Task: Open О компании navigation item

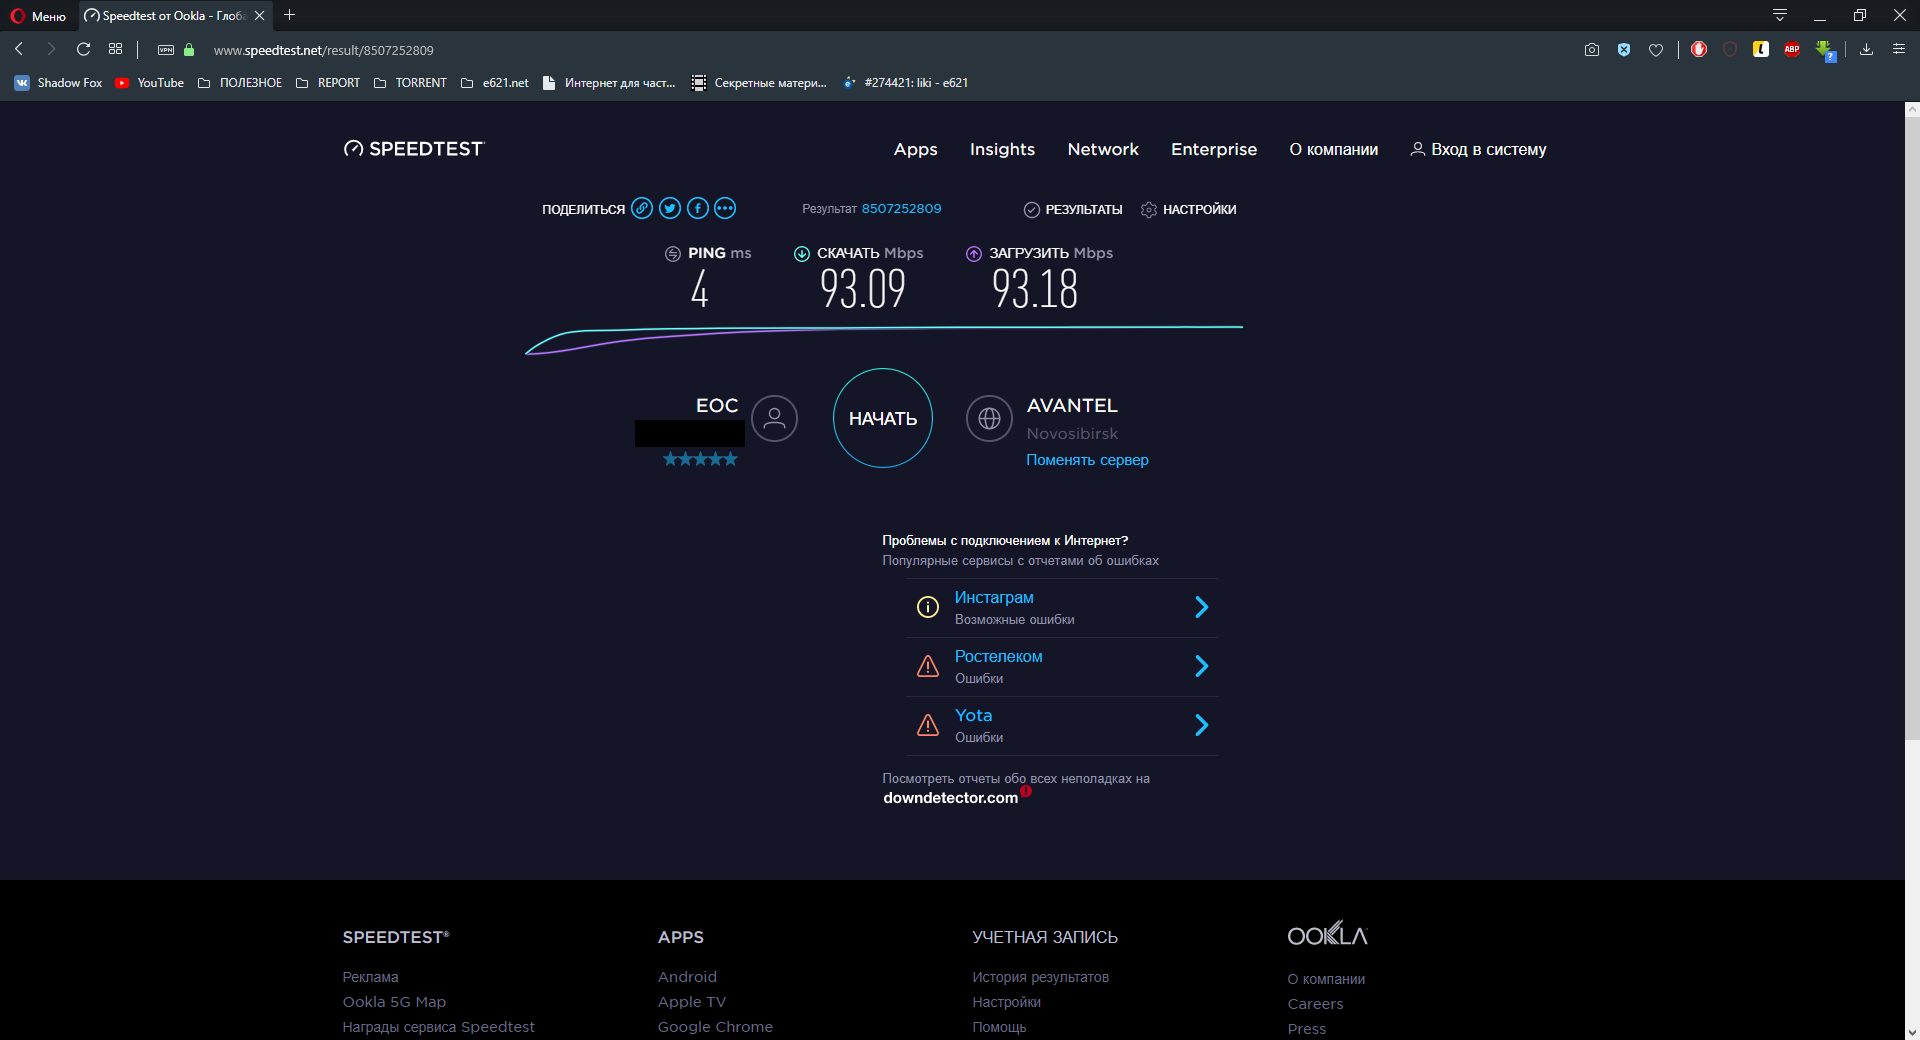Action: pos(1333,149)
